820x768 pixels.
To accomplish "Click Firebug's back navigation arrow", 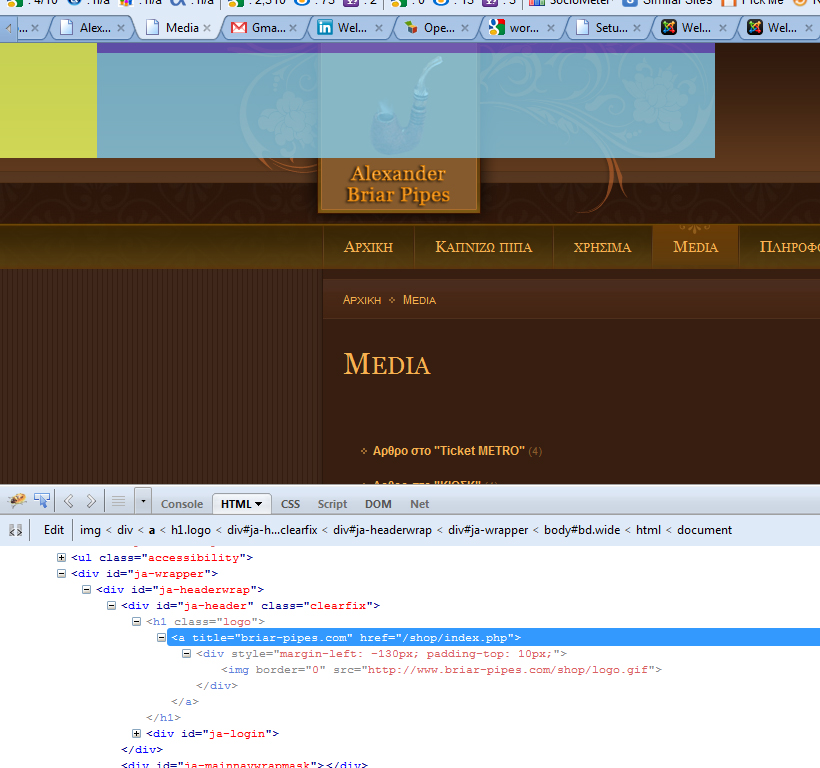I will [x=69, y=501].
